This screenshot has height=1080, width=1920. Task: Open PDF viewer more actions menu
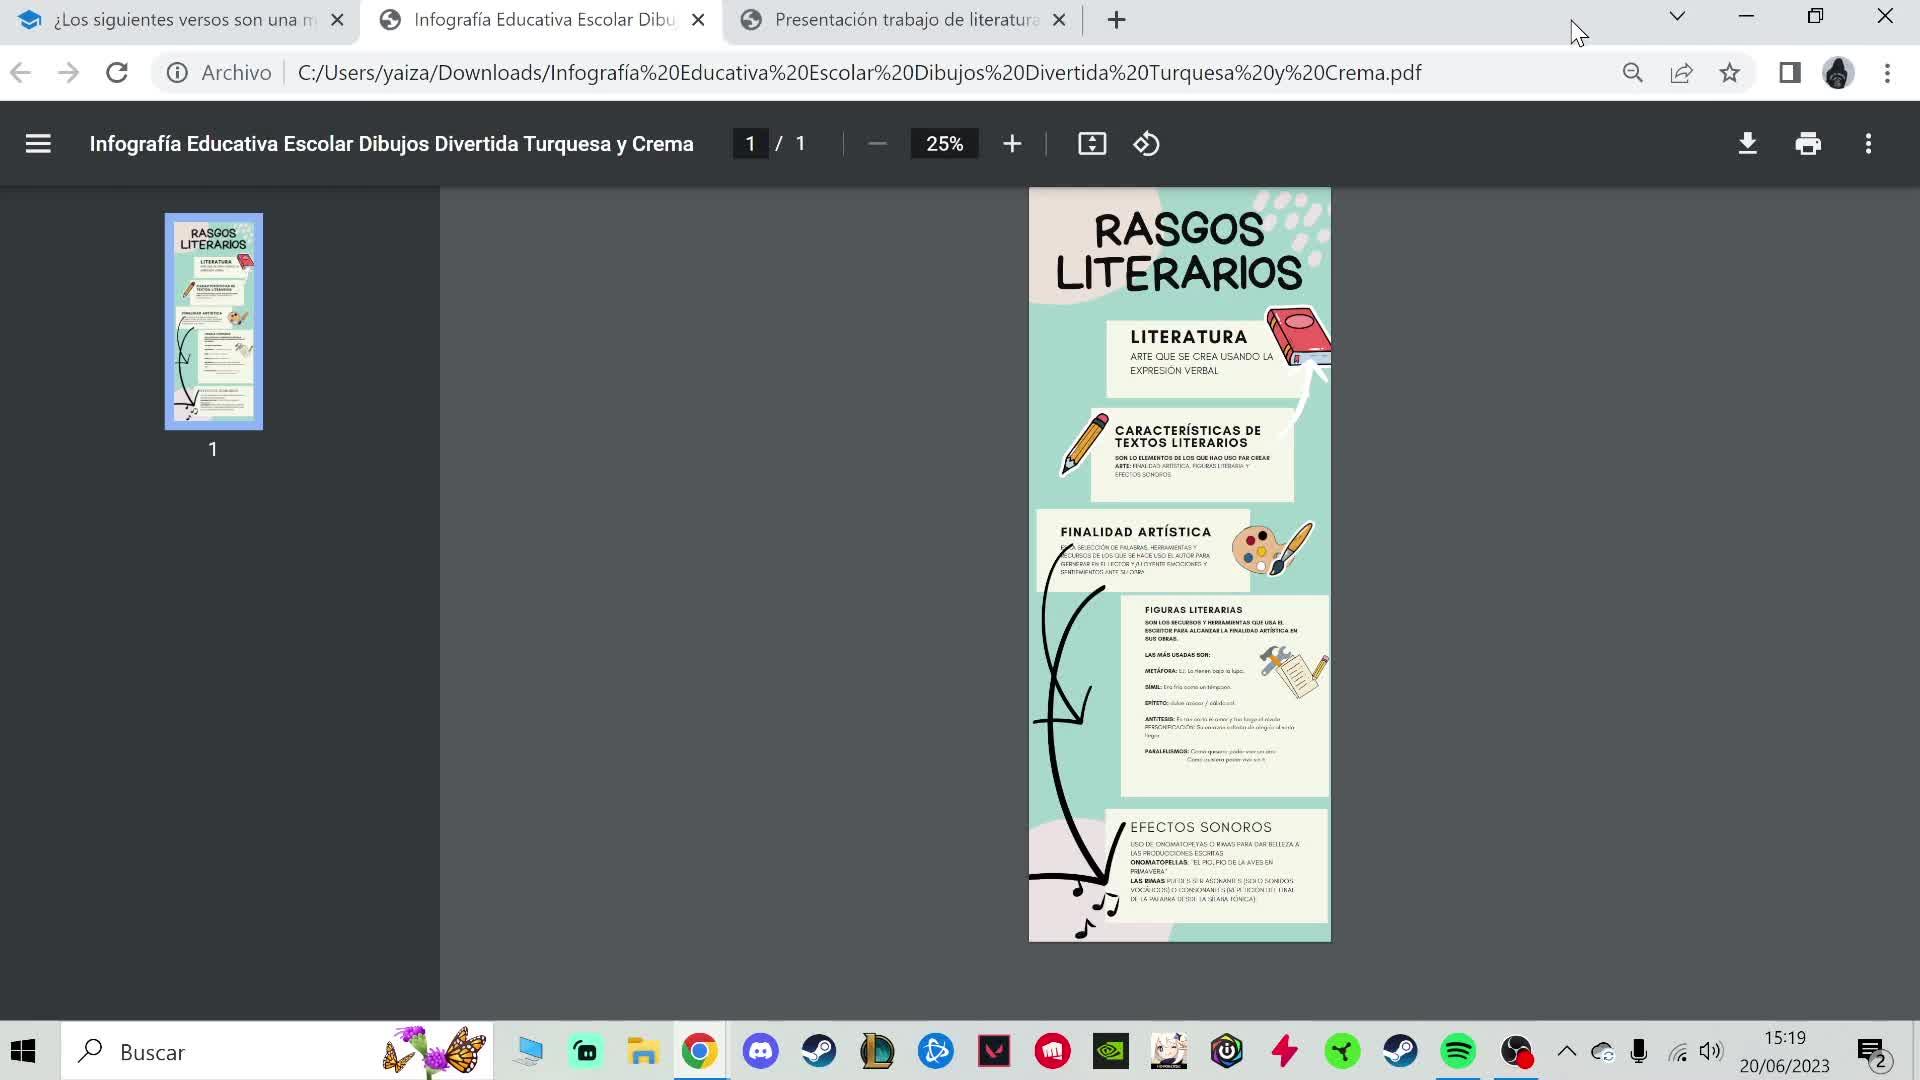(1868, 144)
